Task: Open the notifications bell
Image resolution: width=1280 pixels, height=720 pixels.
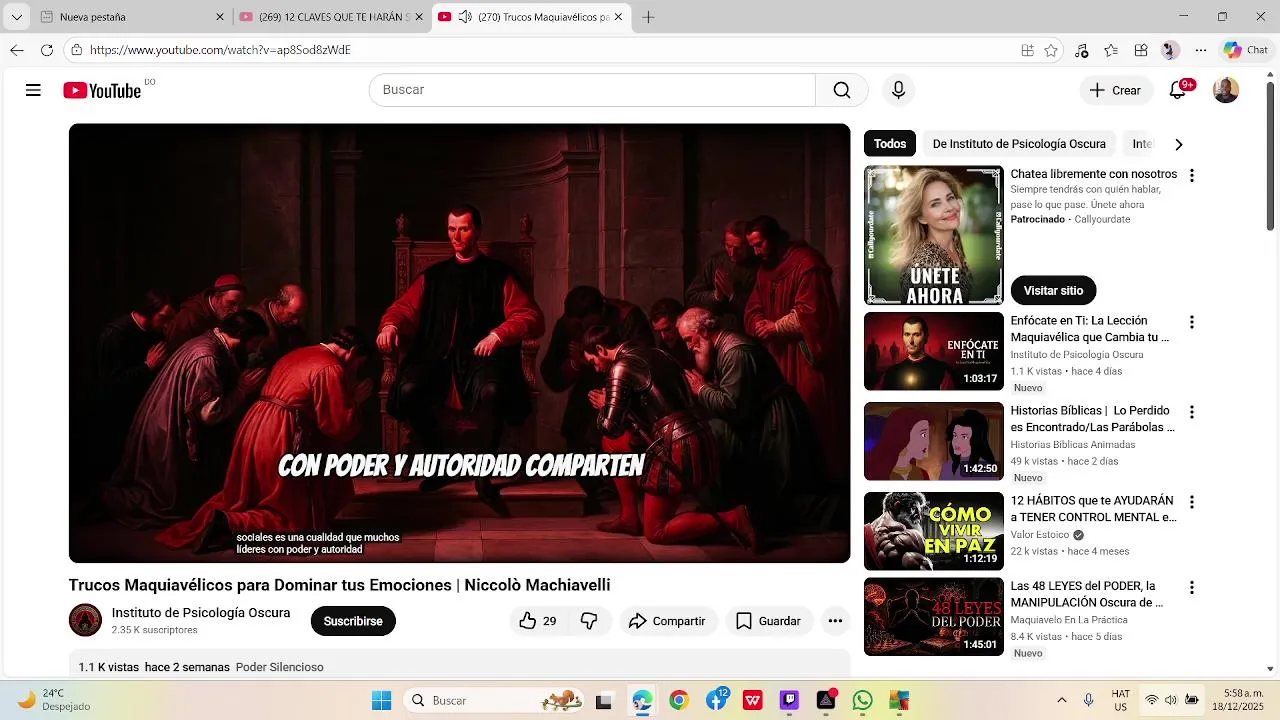Action: (x=1178, y=90)
